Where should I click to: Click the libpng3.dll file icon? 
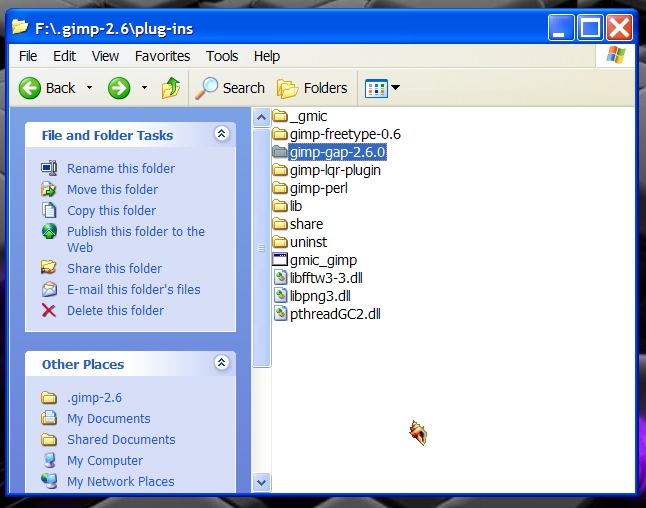pos(281,295)
